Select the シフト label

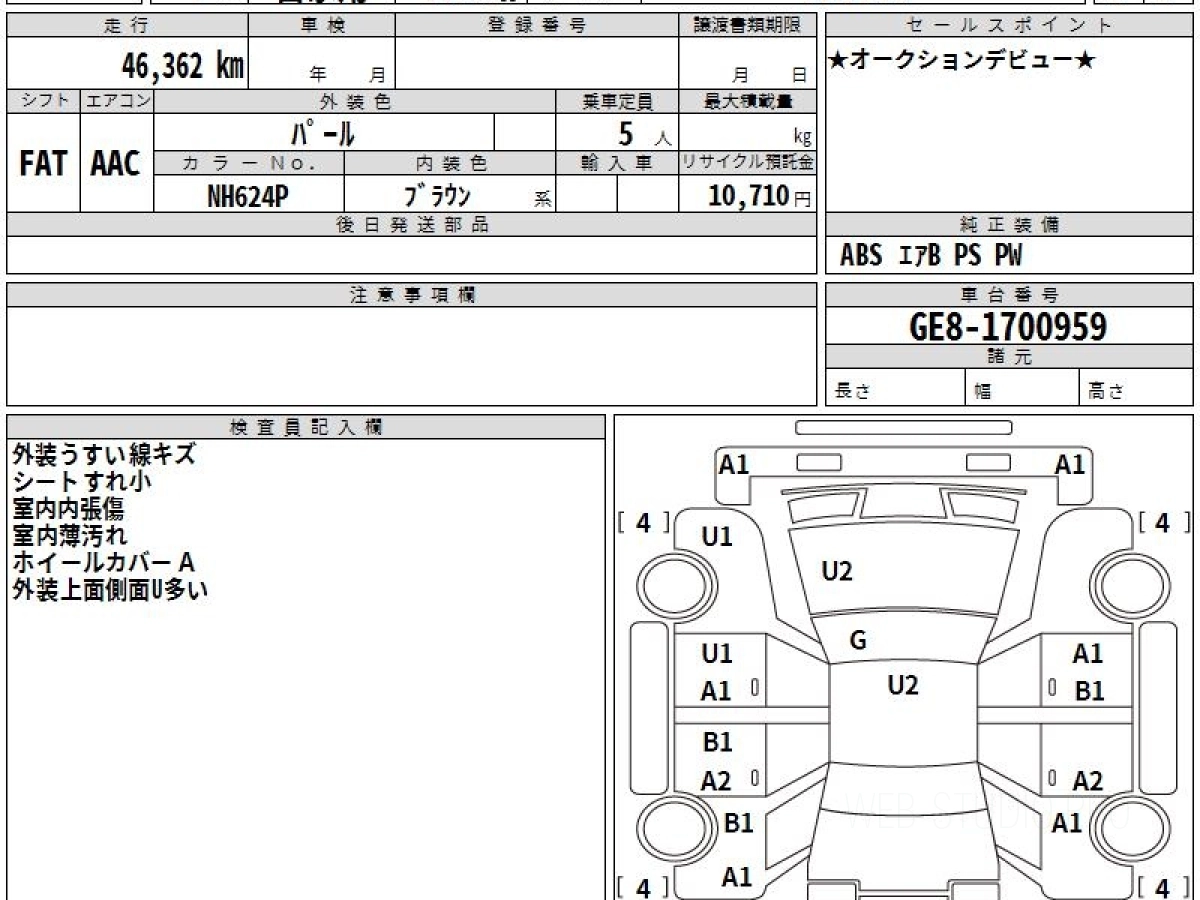pyautogui.click(x=43, y=101)
